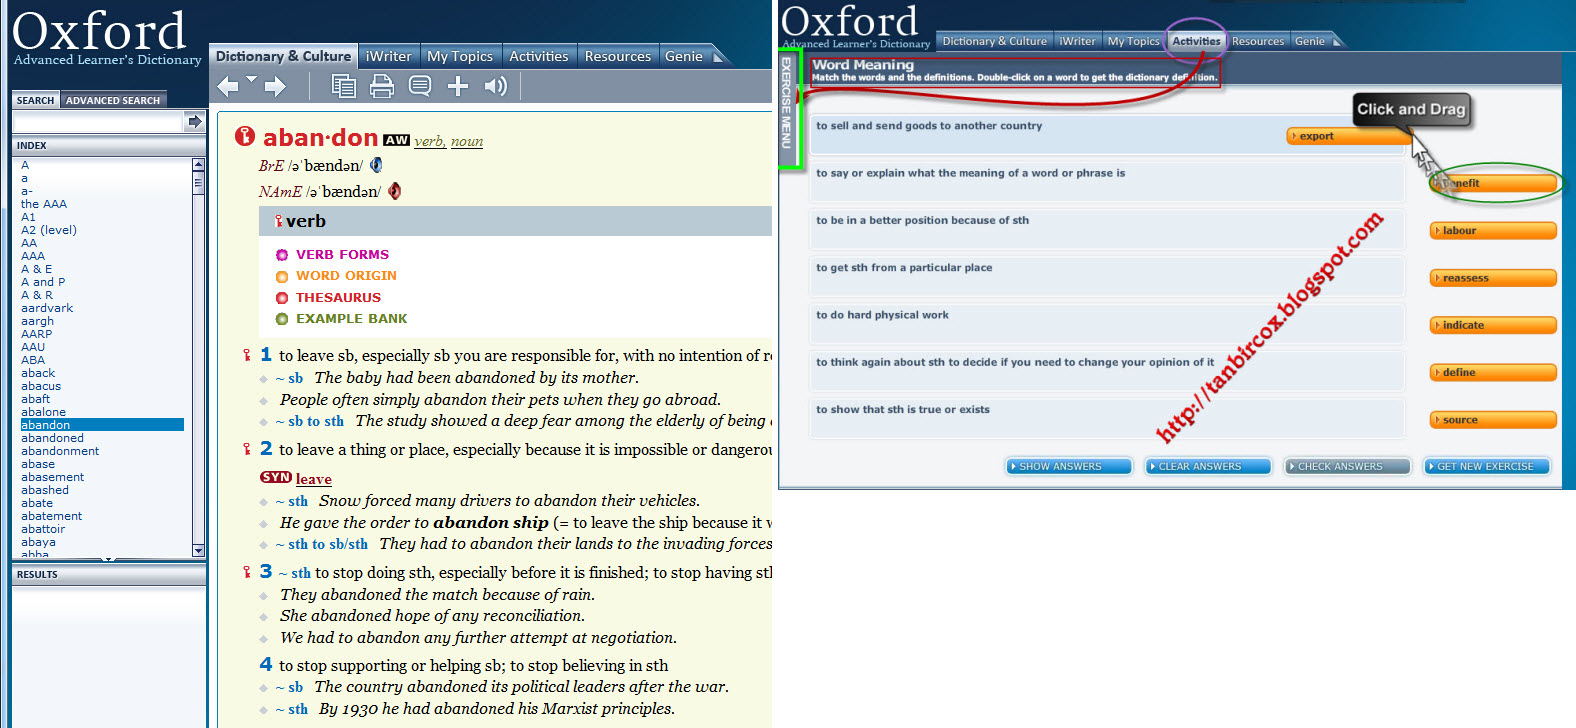
Task: Click the index scrollbar down arrow
Action: pyautogui.click(x=198, y=550)
